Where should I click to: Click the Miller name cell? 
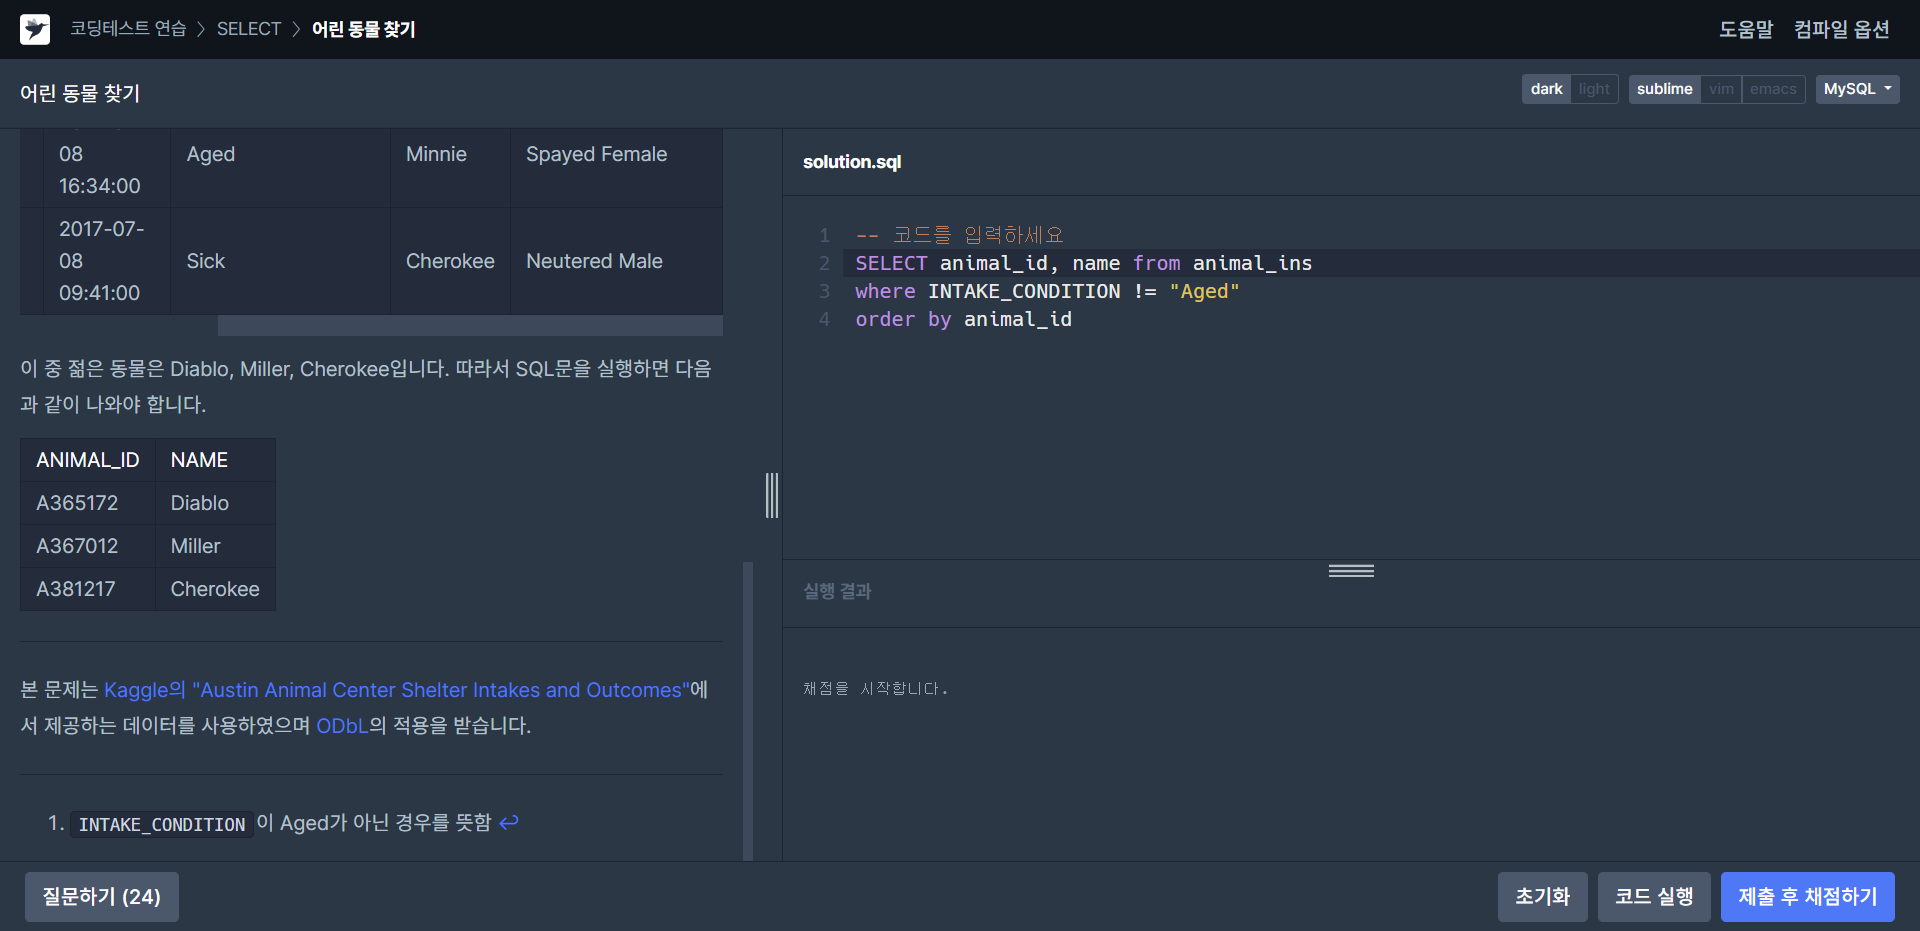coord(215,546)
